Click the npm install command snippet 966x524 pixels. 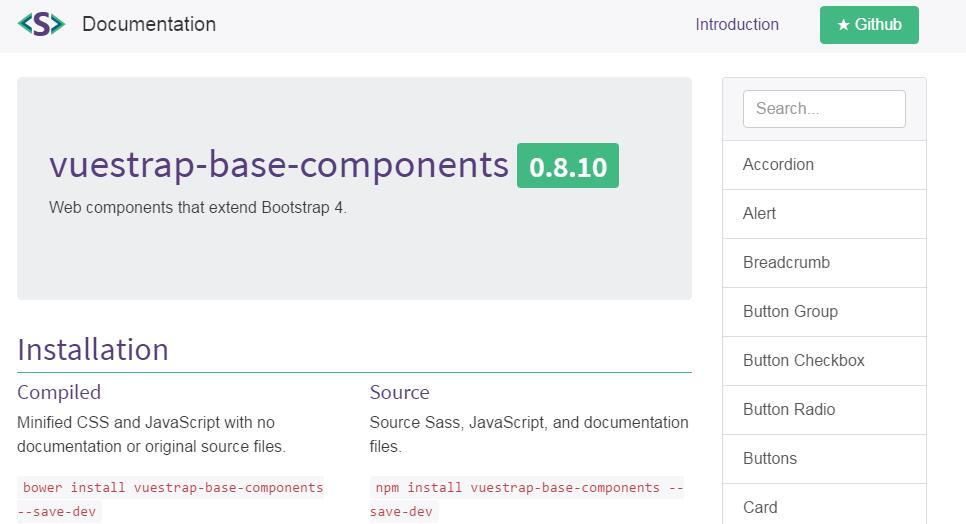point(528,488)
